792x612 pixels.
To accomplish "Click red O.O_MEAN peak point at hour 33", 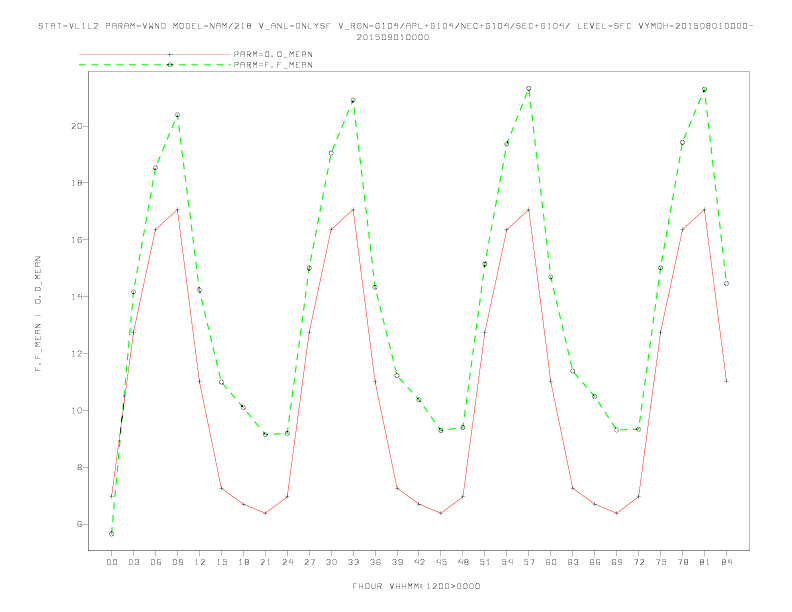I will [353, 210].
